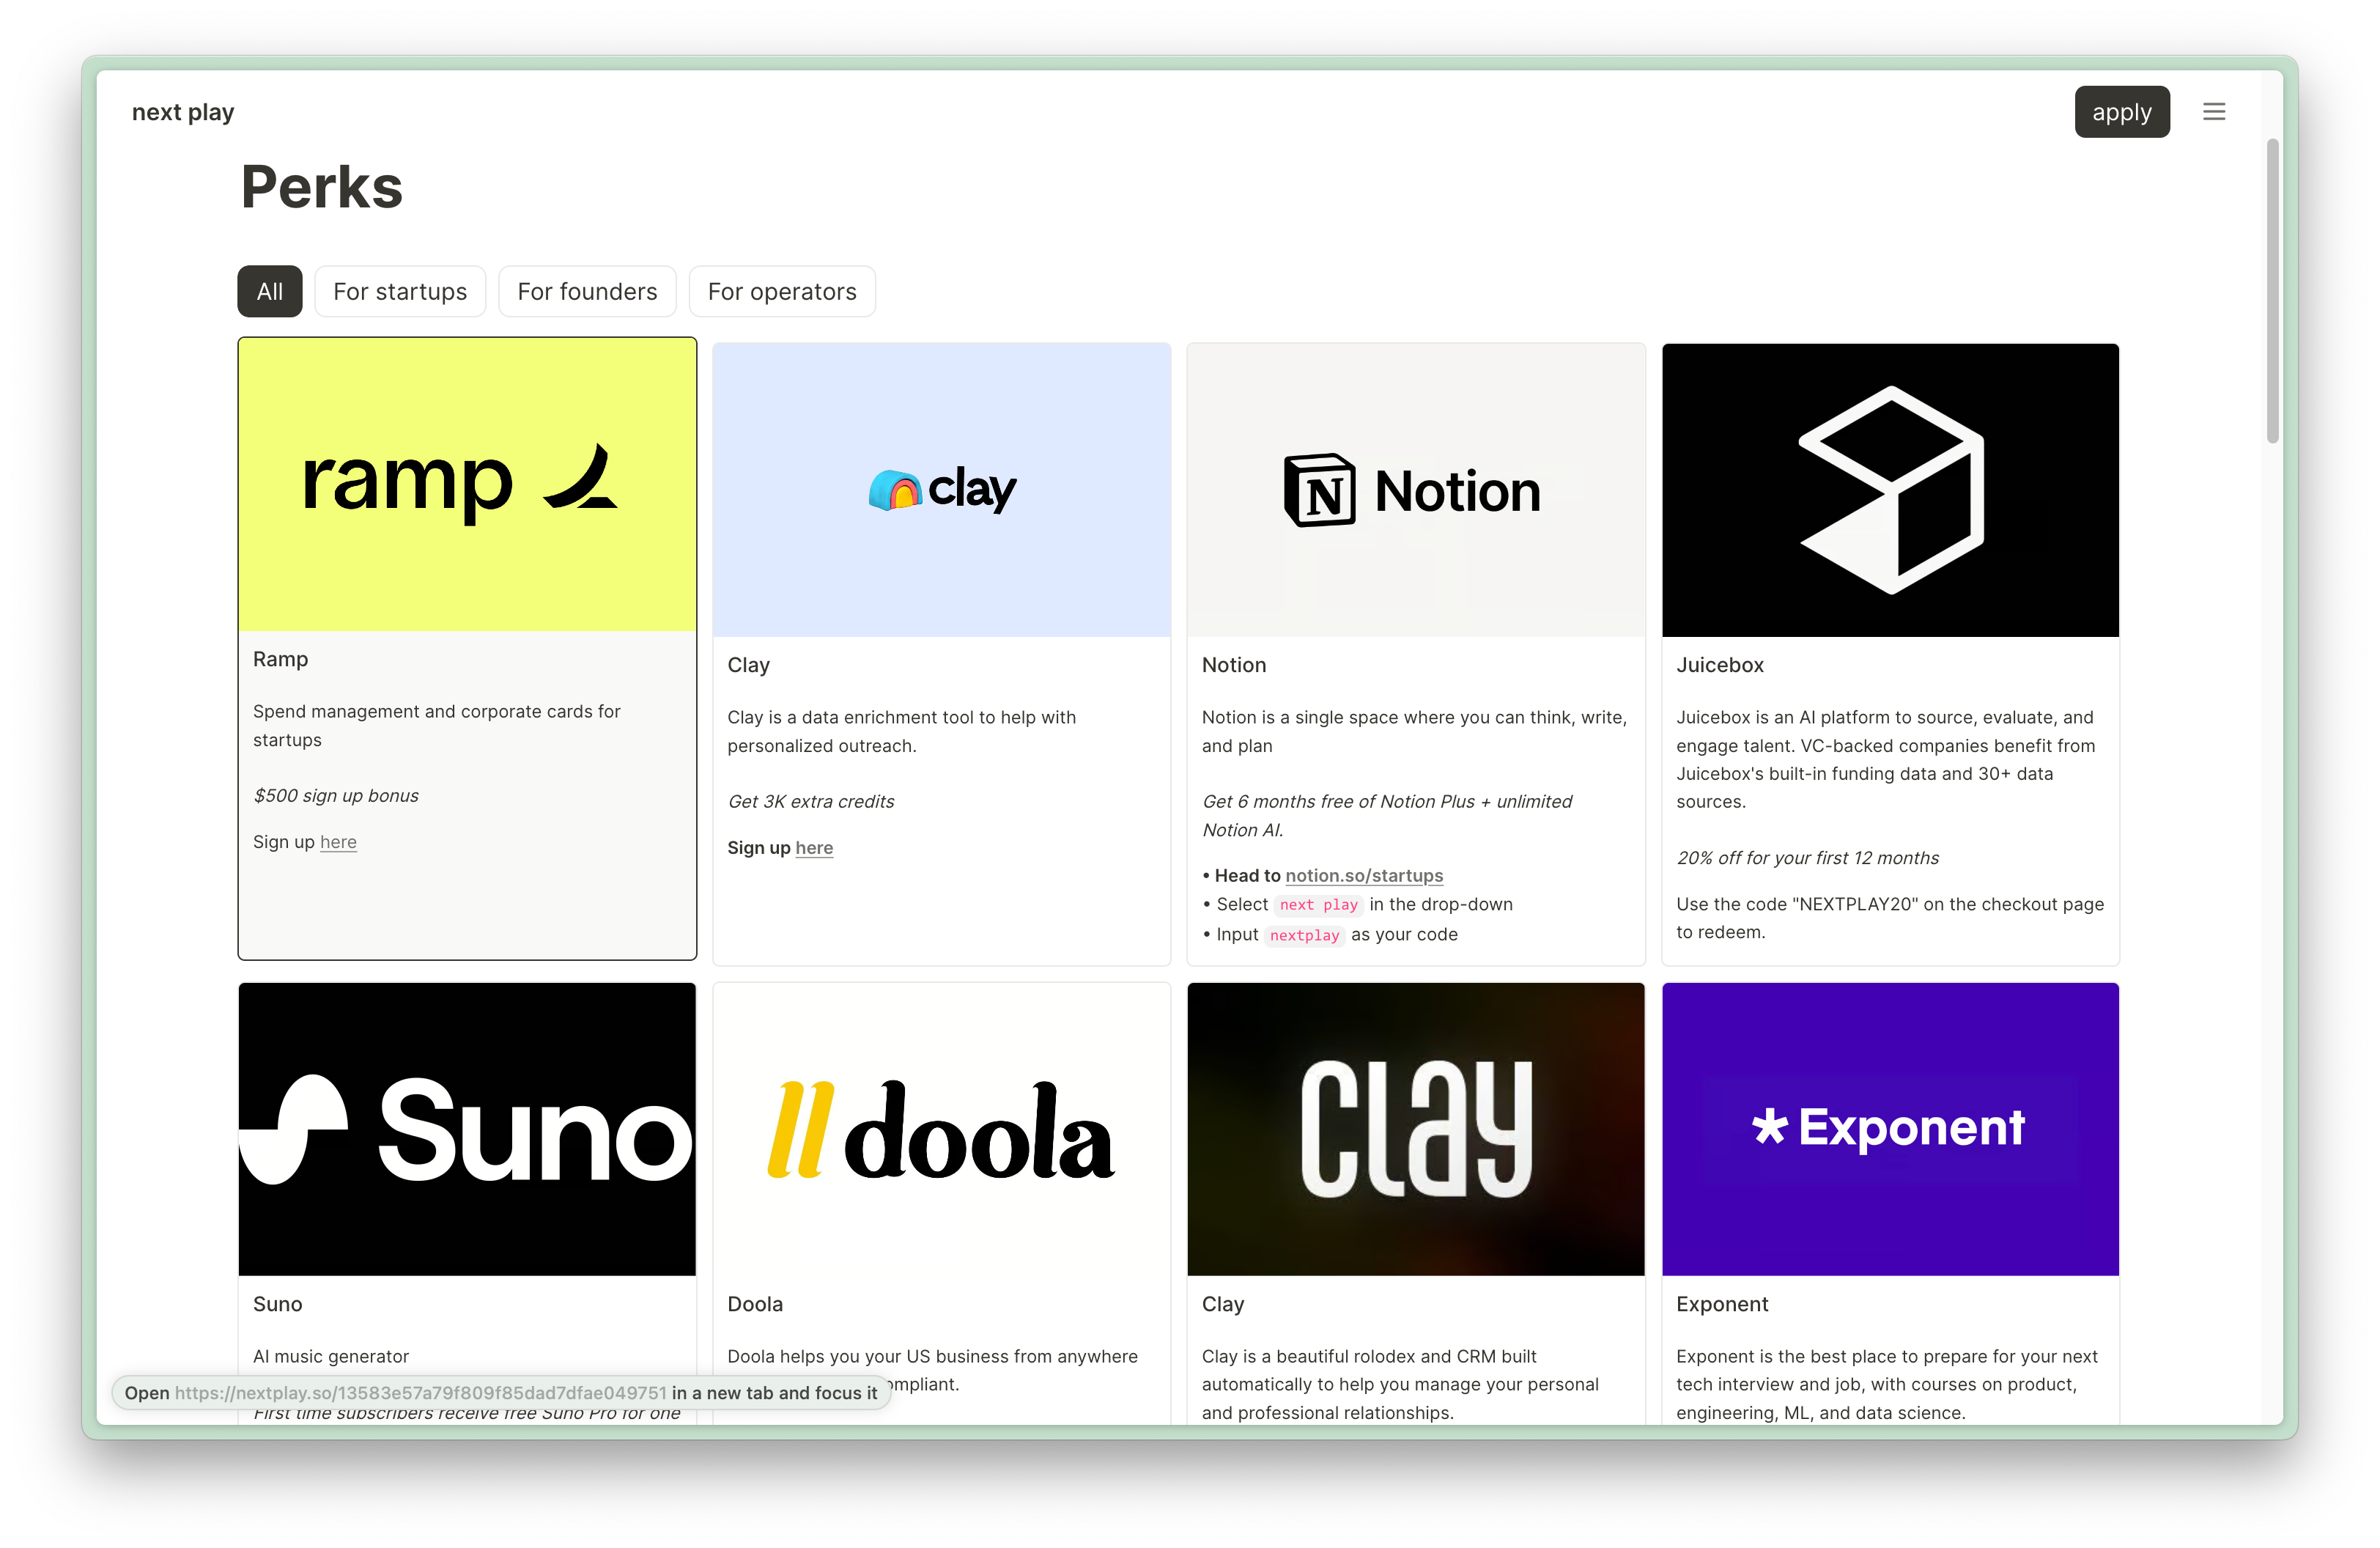Click the '$500 sign up bonus' text

coord(335,796)
